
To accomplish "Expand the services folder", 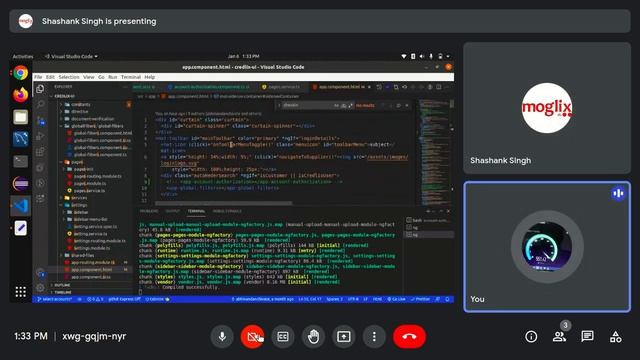I will [79, 198].
